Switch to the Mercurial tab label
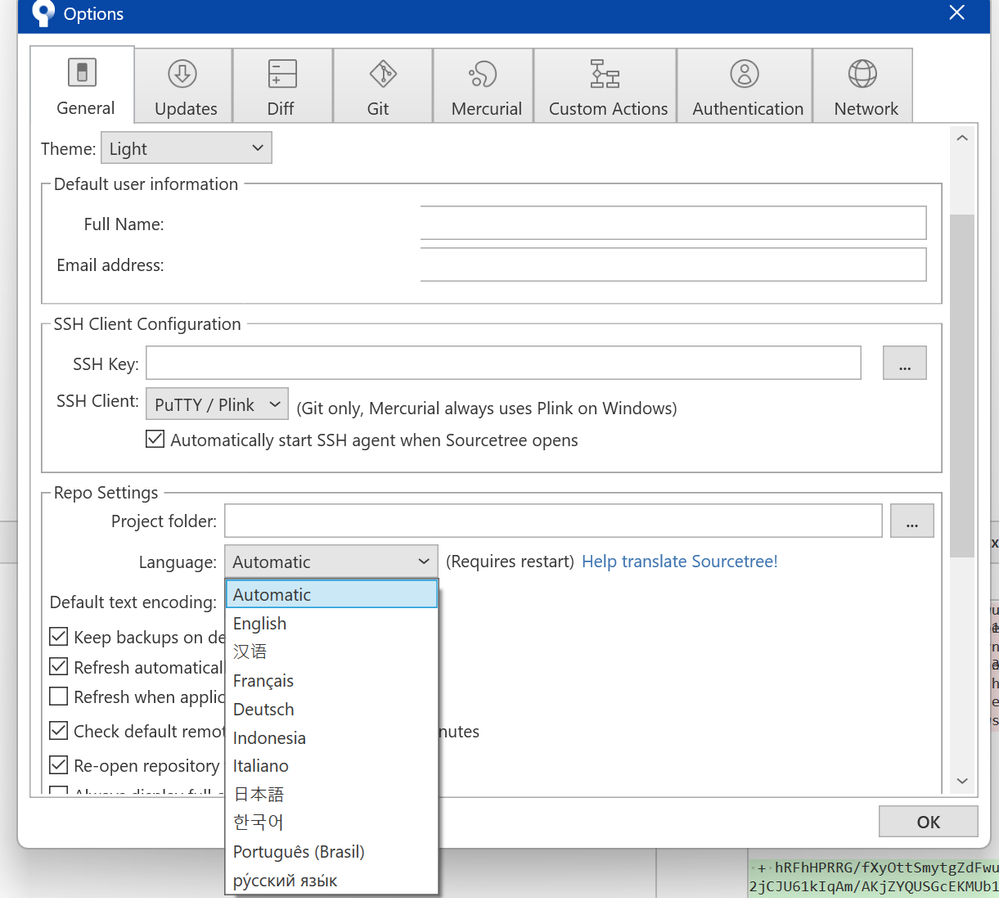The width and height of the screenshot is (999, 898). coord(486,109)
